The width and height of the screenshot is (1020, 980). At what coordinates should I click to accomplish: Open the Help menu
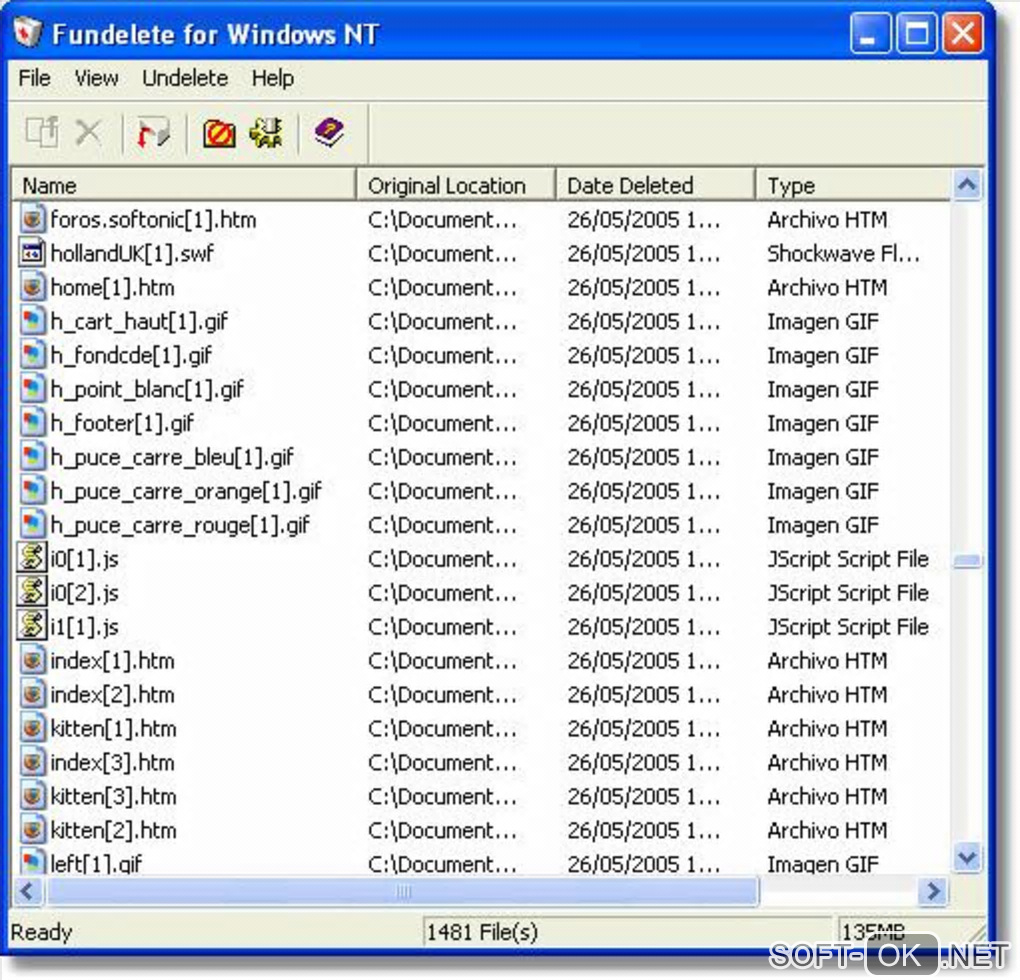[x=273, y=78]
